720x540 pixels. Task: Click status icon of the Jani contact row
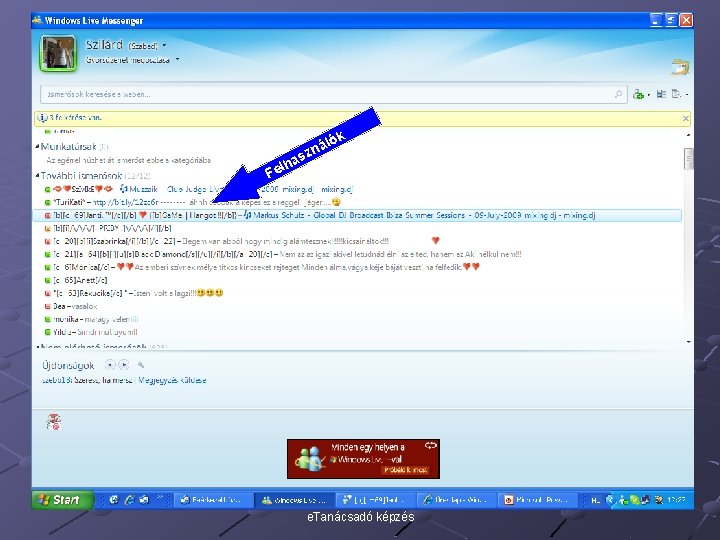point(47,215)
